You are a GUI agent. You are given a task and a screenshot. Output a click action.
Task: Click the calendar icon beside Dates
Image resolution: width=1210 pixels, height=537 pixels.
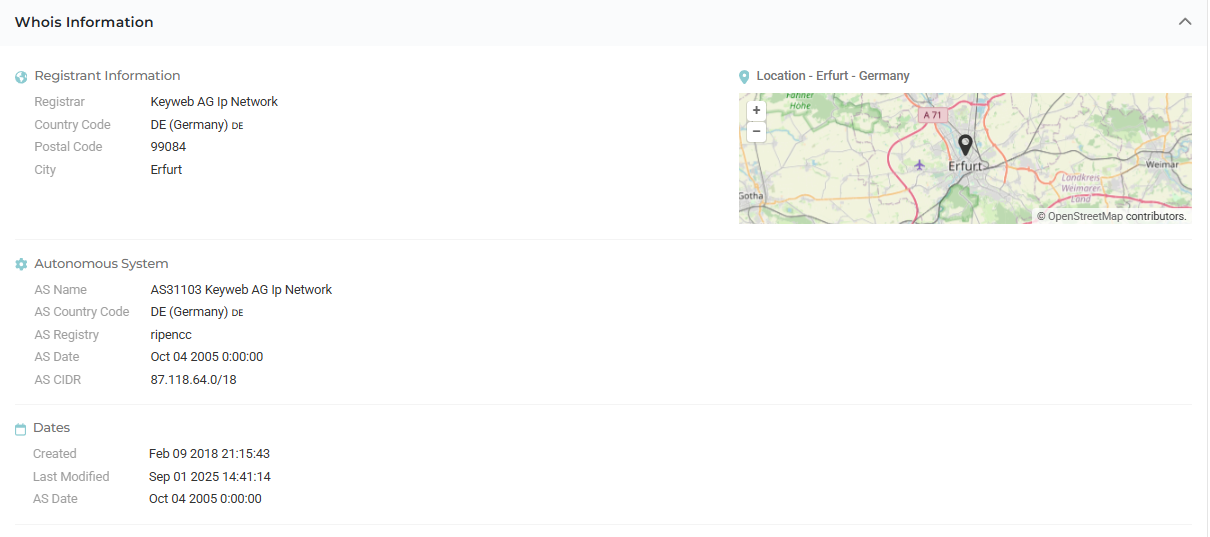(21, 429)
